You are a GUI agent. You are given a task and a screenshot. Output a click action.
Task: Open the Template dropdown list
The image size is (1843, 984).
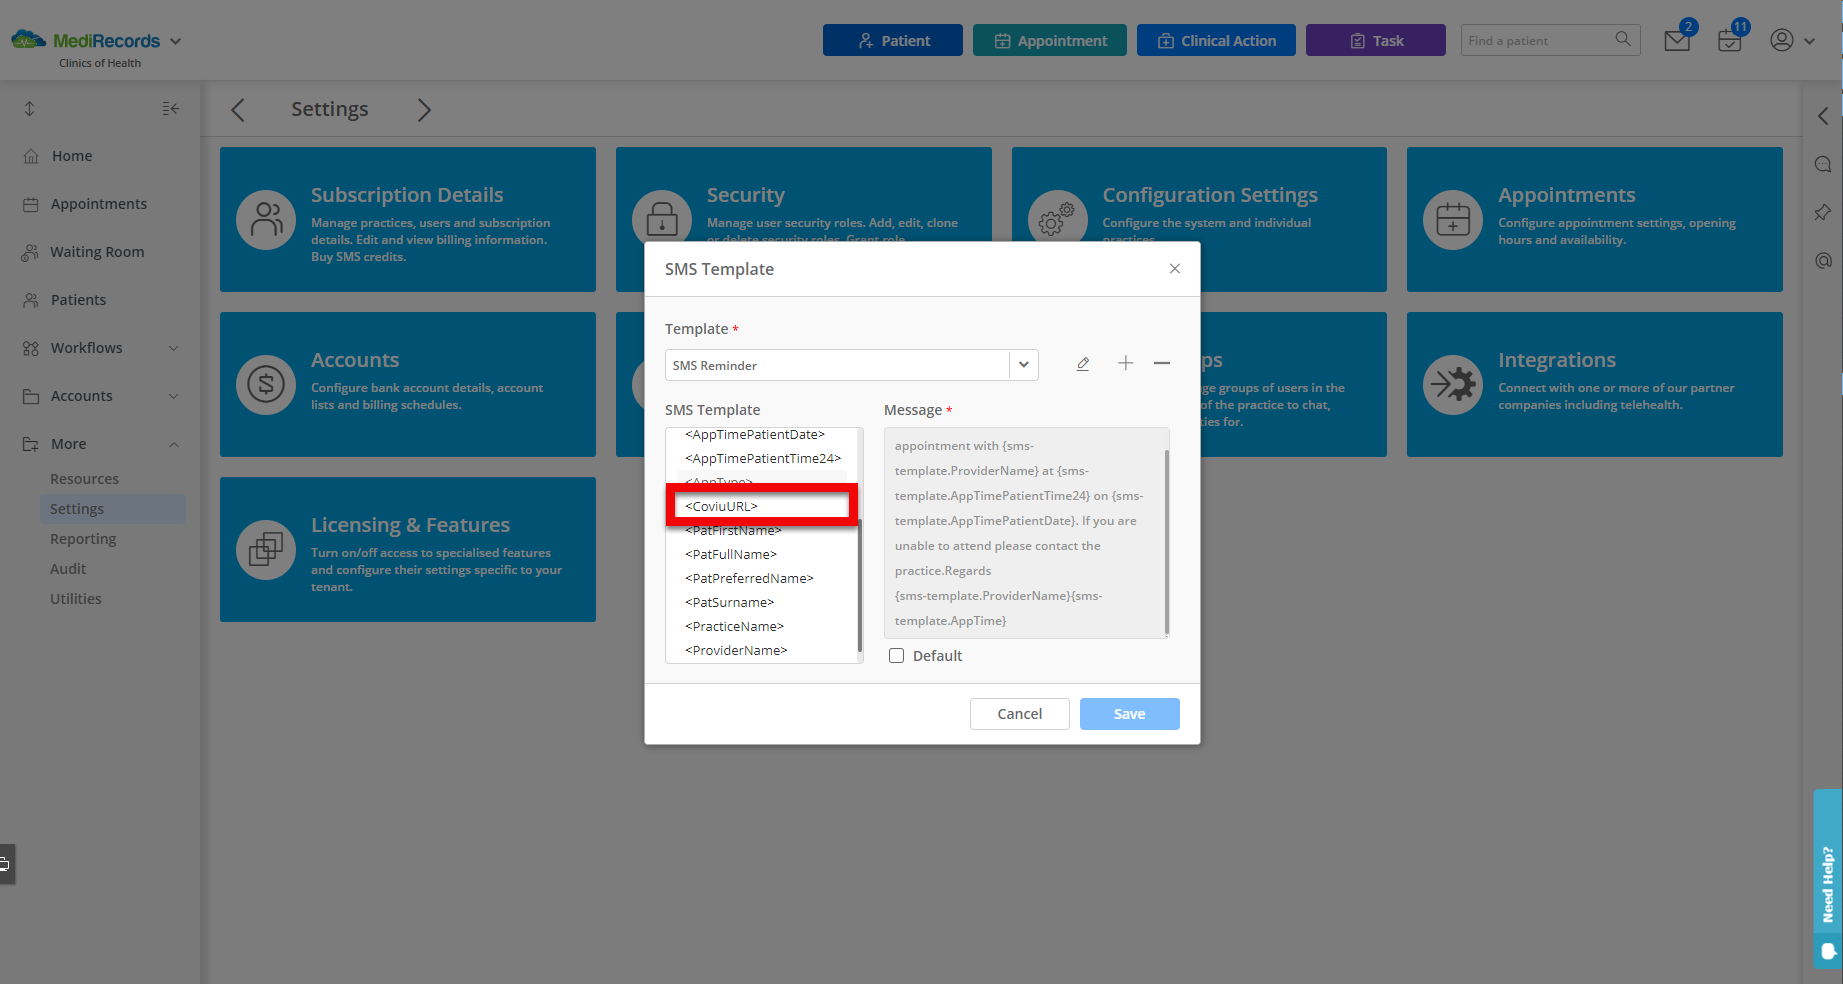pyautogui.click(x=1023, y=364)
